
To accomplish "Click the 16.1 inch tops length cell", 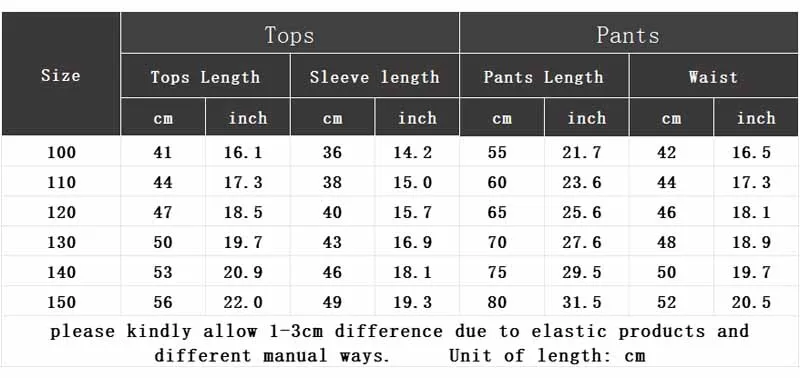I will click(x=243, y=152).
